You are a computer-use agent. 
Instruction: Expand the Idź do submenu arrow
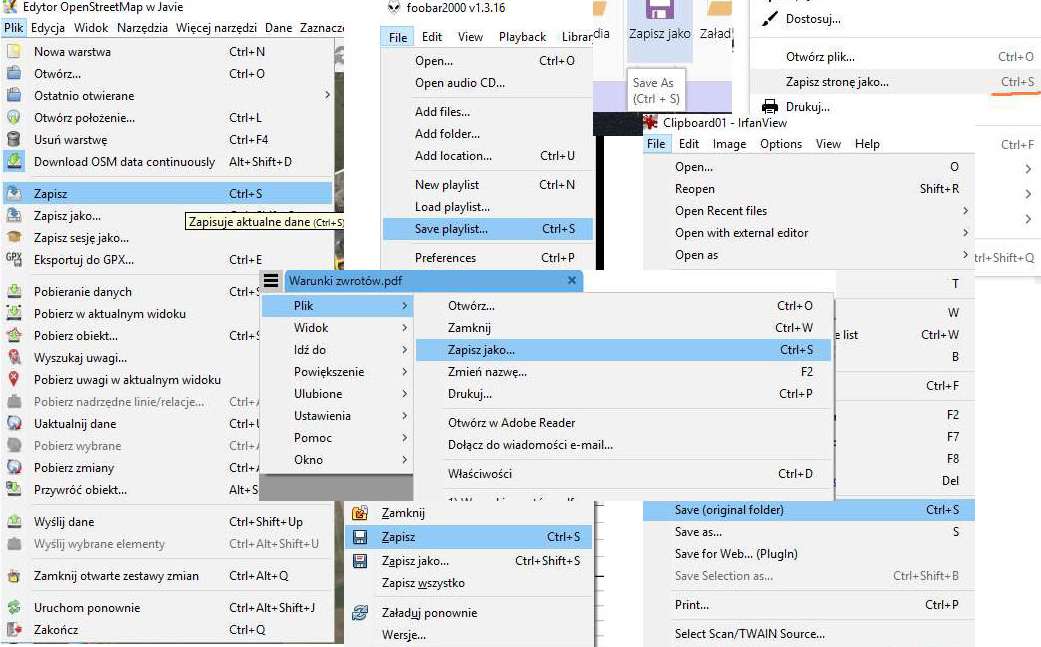tap(405, 349)
